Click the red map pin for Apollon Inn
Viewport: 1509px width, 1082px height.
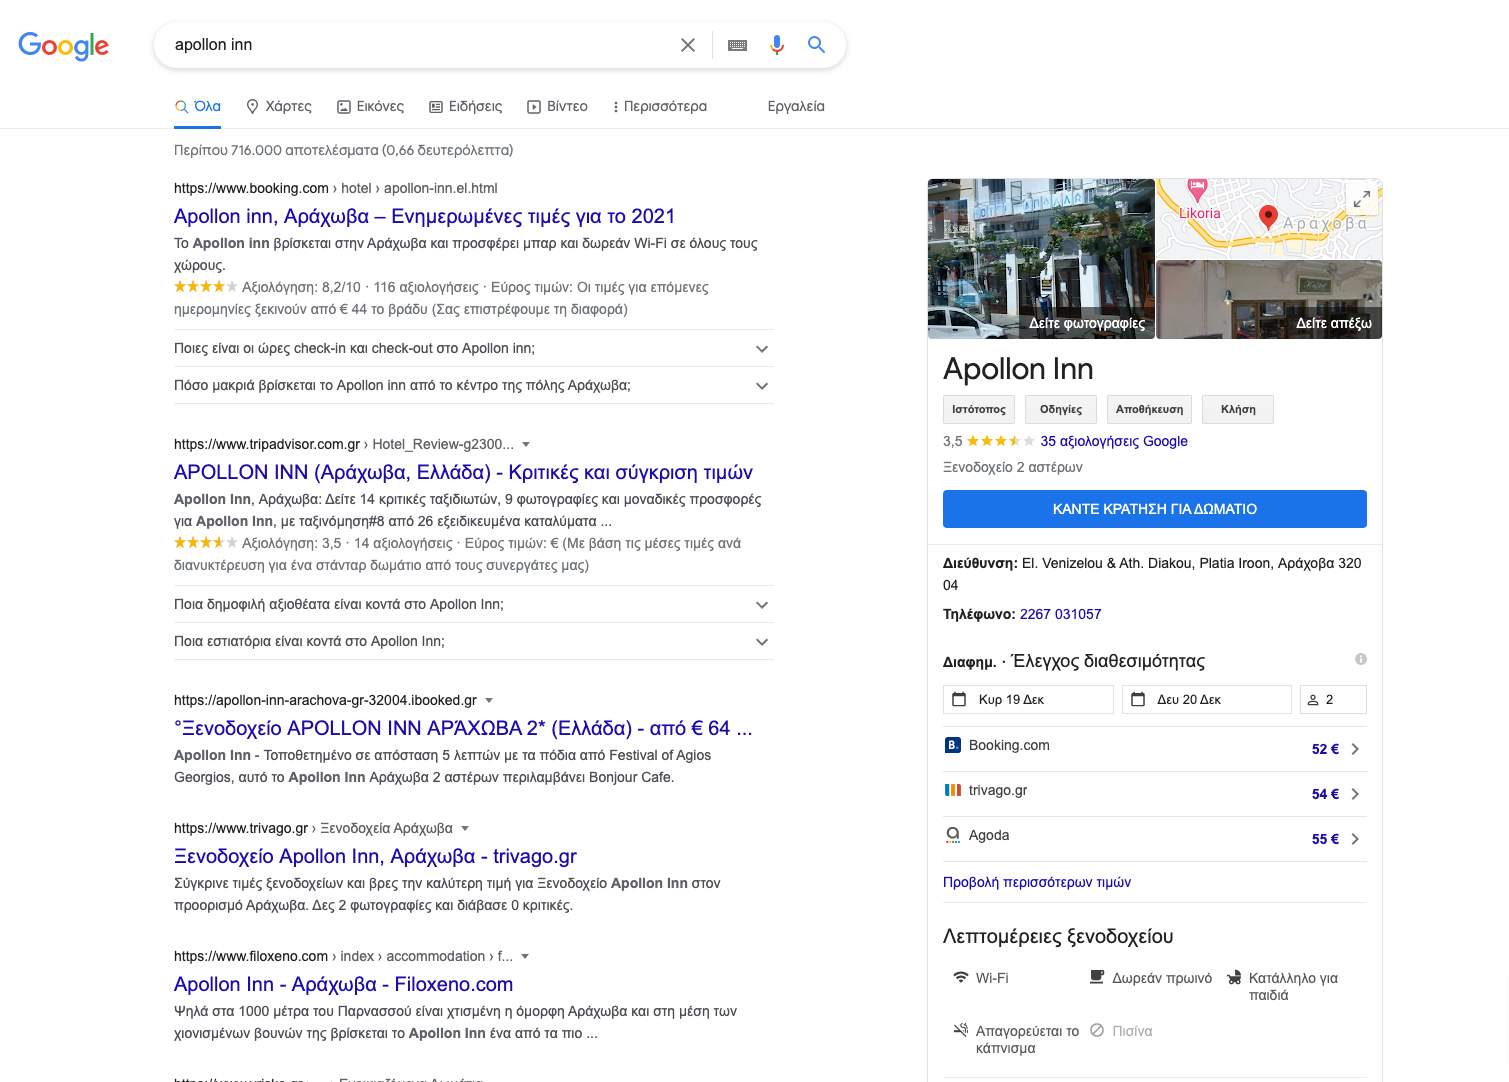1268,217
